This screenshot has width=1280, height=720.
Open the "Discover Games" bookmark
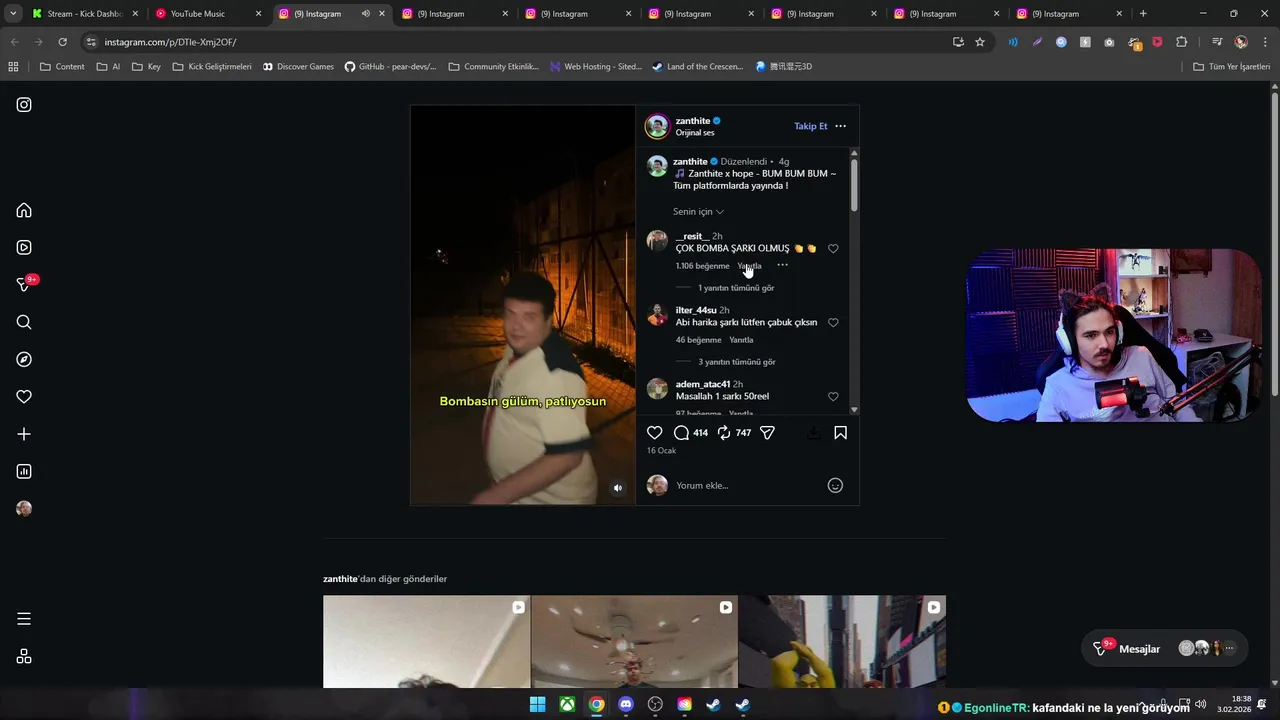[298, 67]
